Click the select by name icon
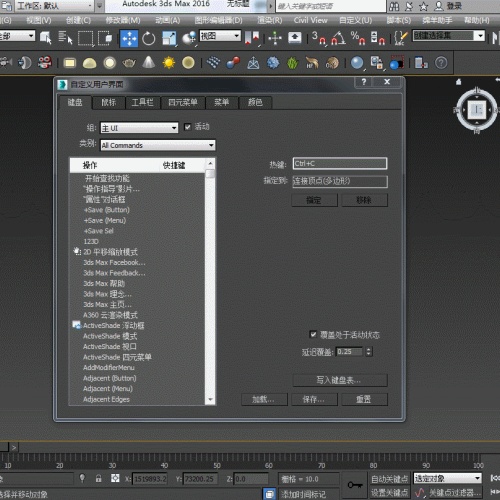The height and width of the screenshot is (500, 500). tap(65, 38)
